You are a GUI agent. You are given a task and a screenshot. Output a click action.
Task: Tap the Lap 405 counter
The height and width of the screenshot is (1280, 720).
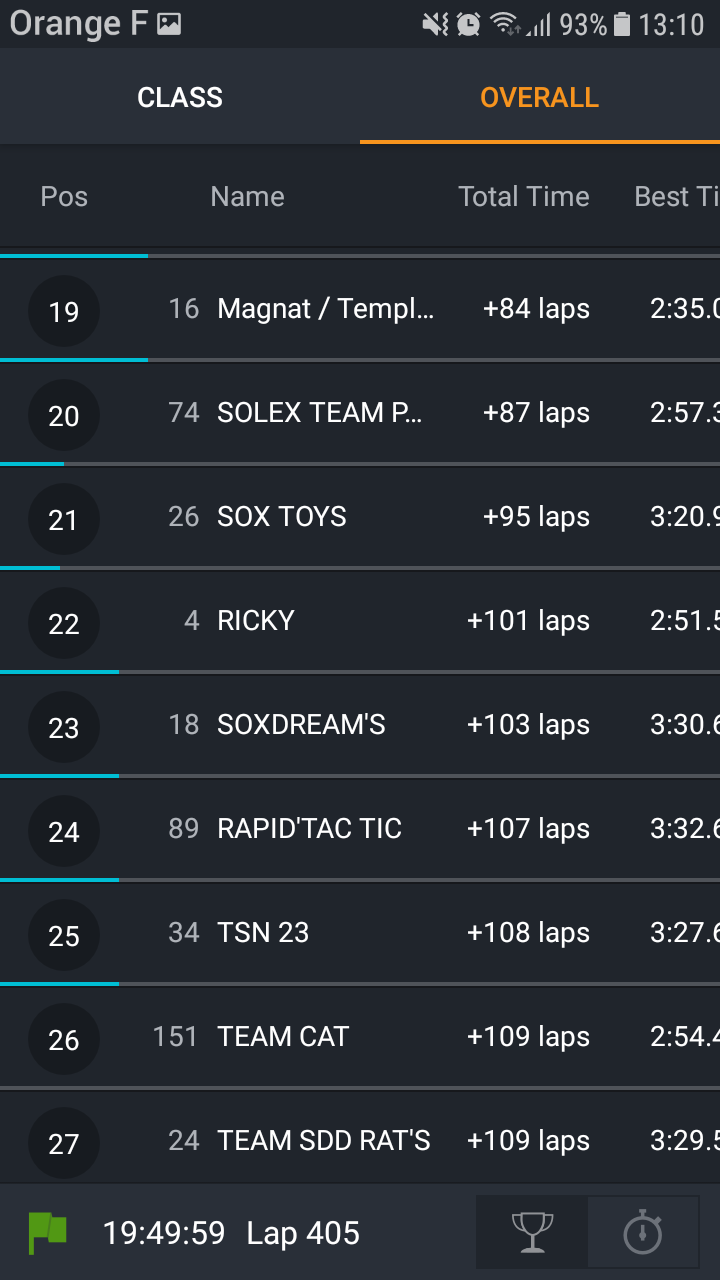pos(303,1233)
